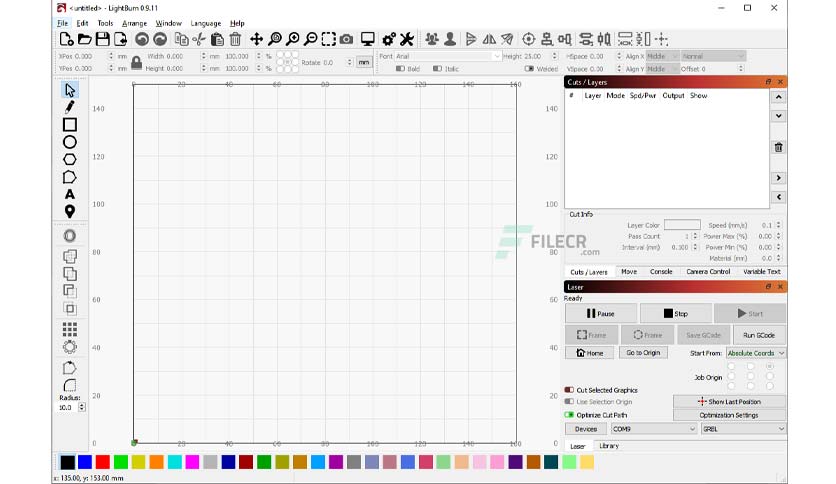Pick the red color swatch
Viewport: 836px width, 484px height.
[x=103, y=462]
